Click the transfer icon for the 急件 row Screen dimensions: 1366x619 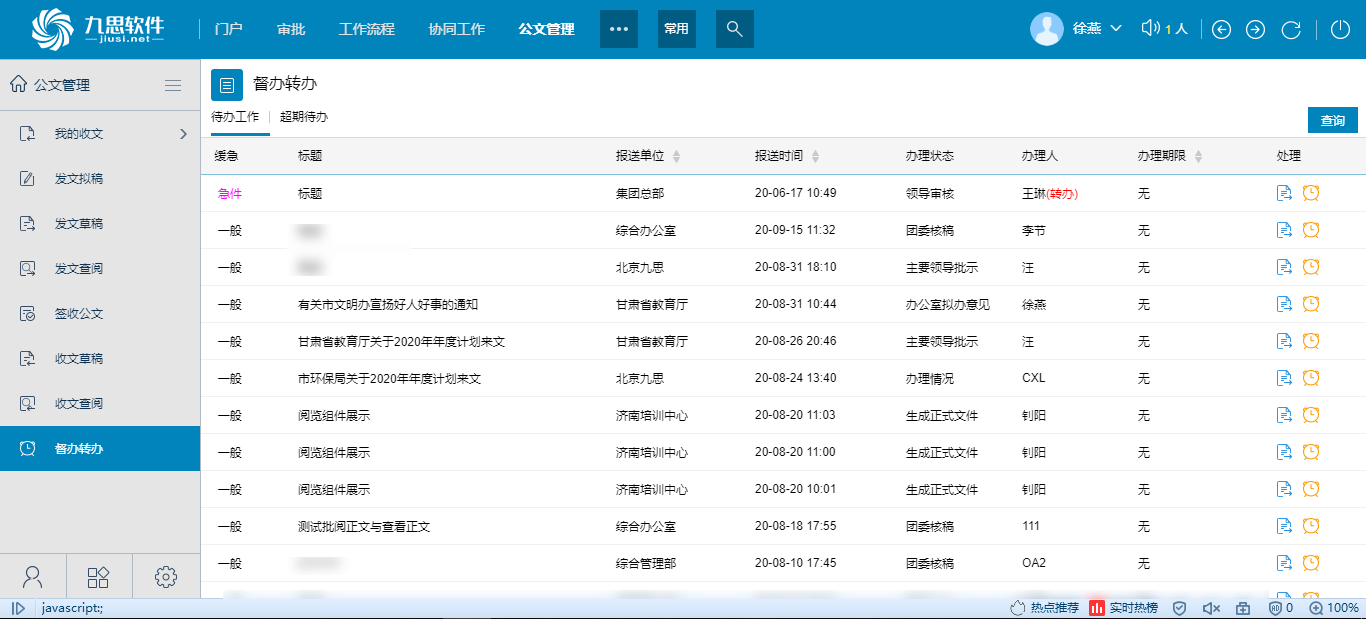point(1285,193)
